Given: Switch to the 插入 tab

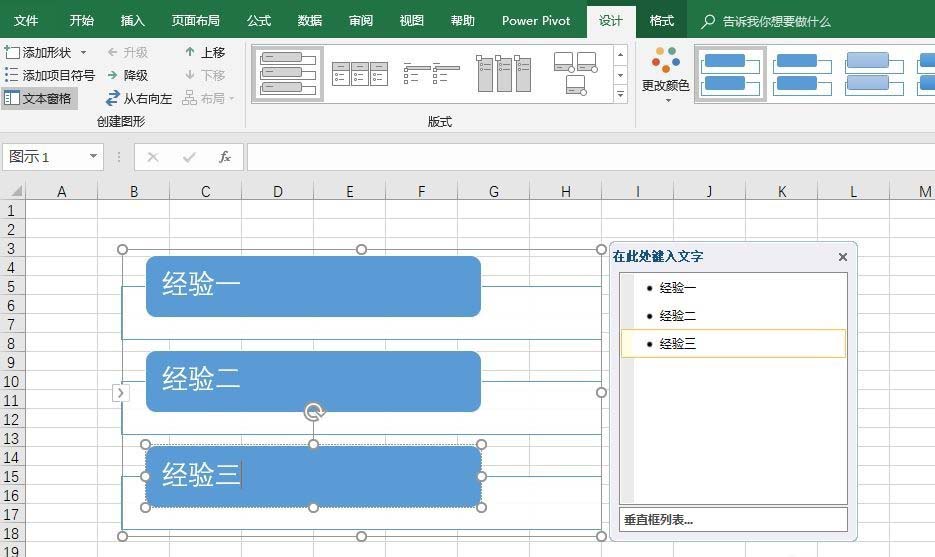Looking at the screenshot, I should click(132, 21).
